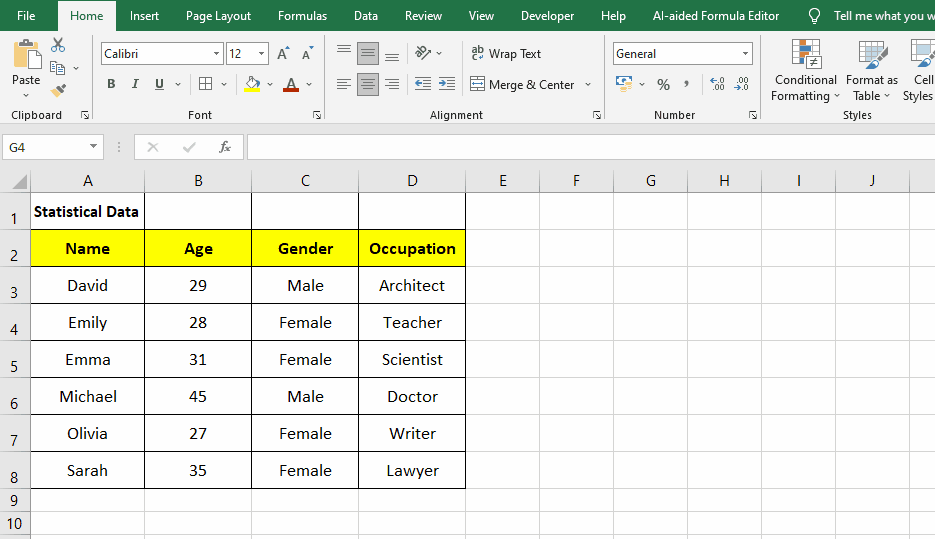Switch to the Page Layout tab
The width and height of the screenshot is (935, 539).
point(218,16)
